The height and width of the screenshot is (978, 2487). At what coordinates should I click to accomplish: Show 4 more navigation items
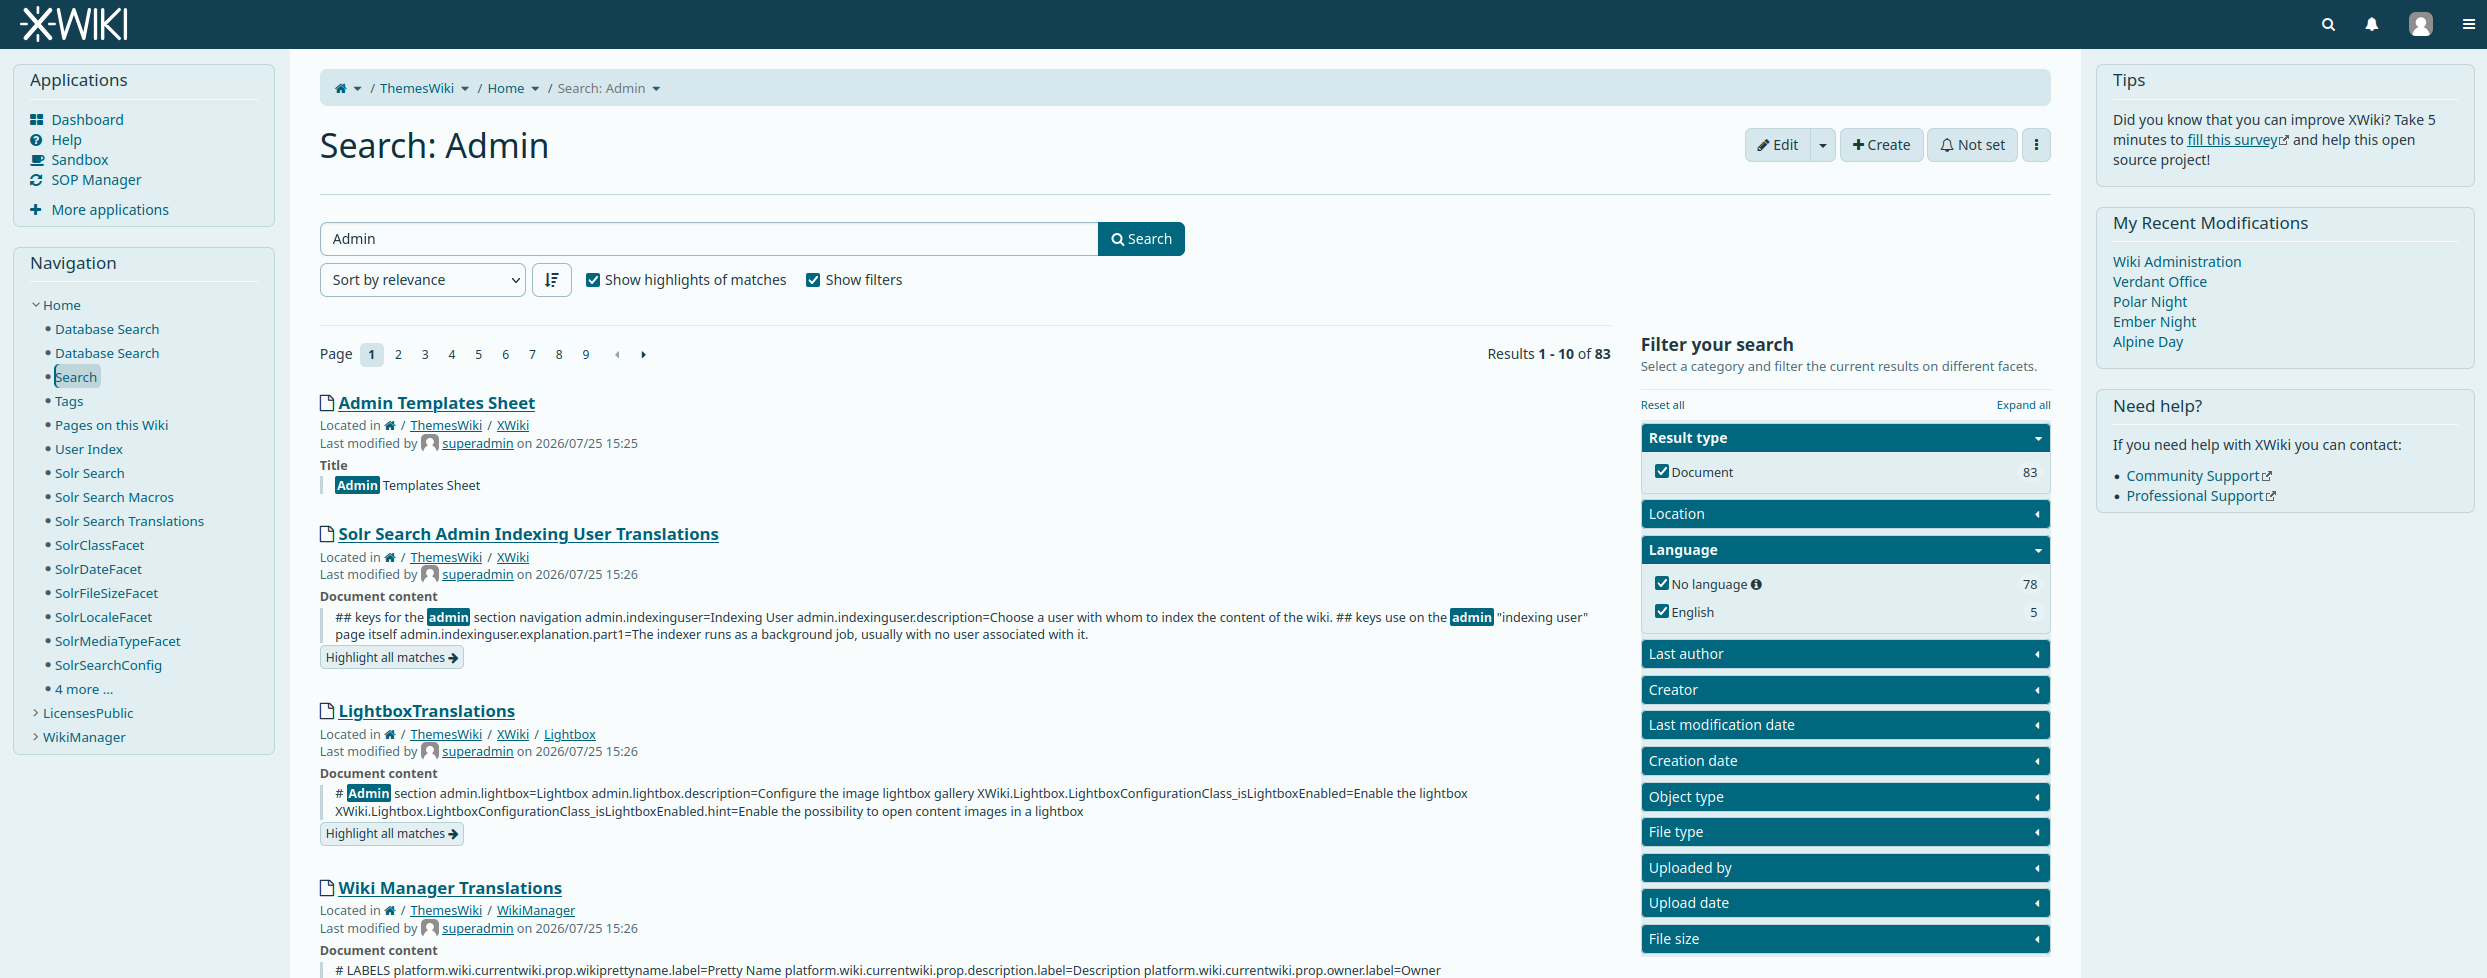84,689
